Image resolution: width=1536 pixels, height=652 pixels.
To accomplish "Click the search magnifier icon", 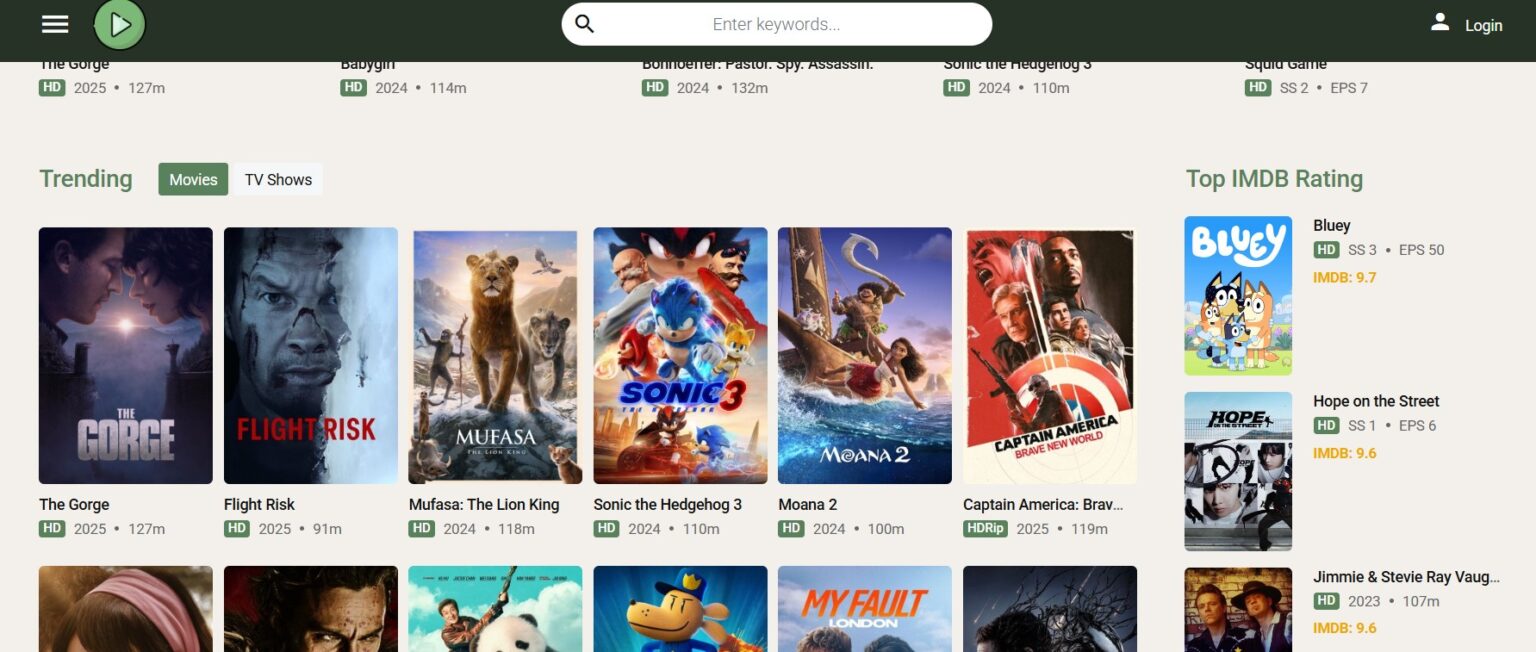I will tap(585, 23).
